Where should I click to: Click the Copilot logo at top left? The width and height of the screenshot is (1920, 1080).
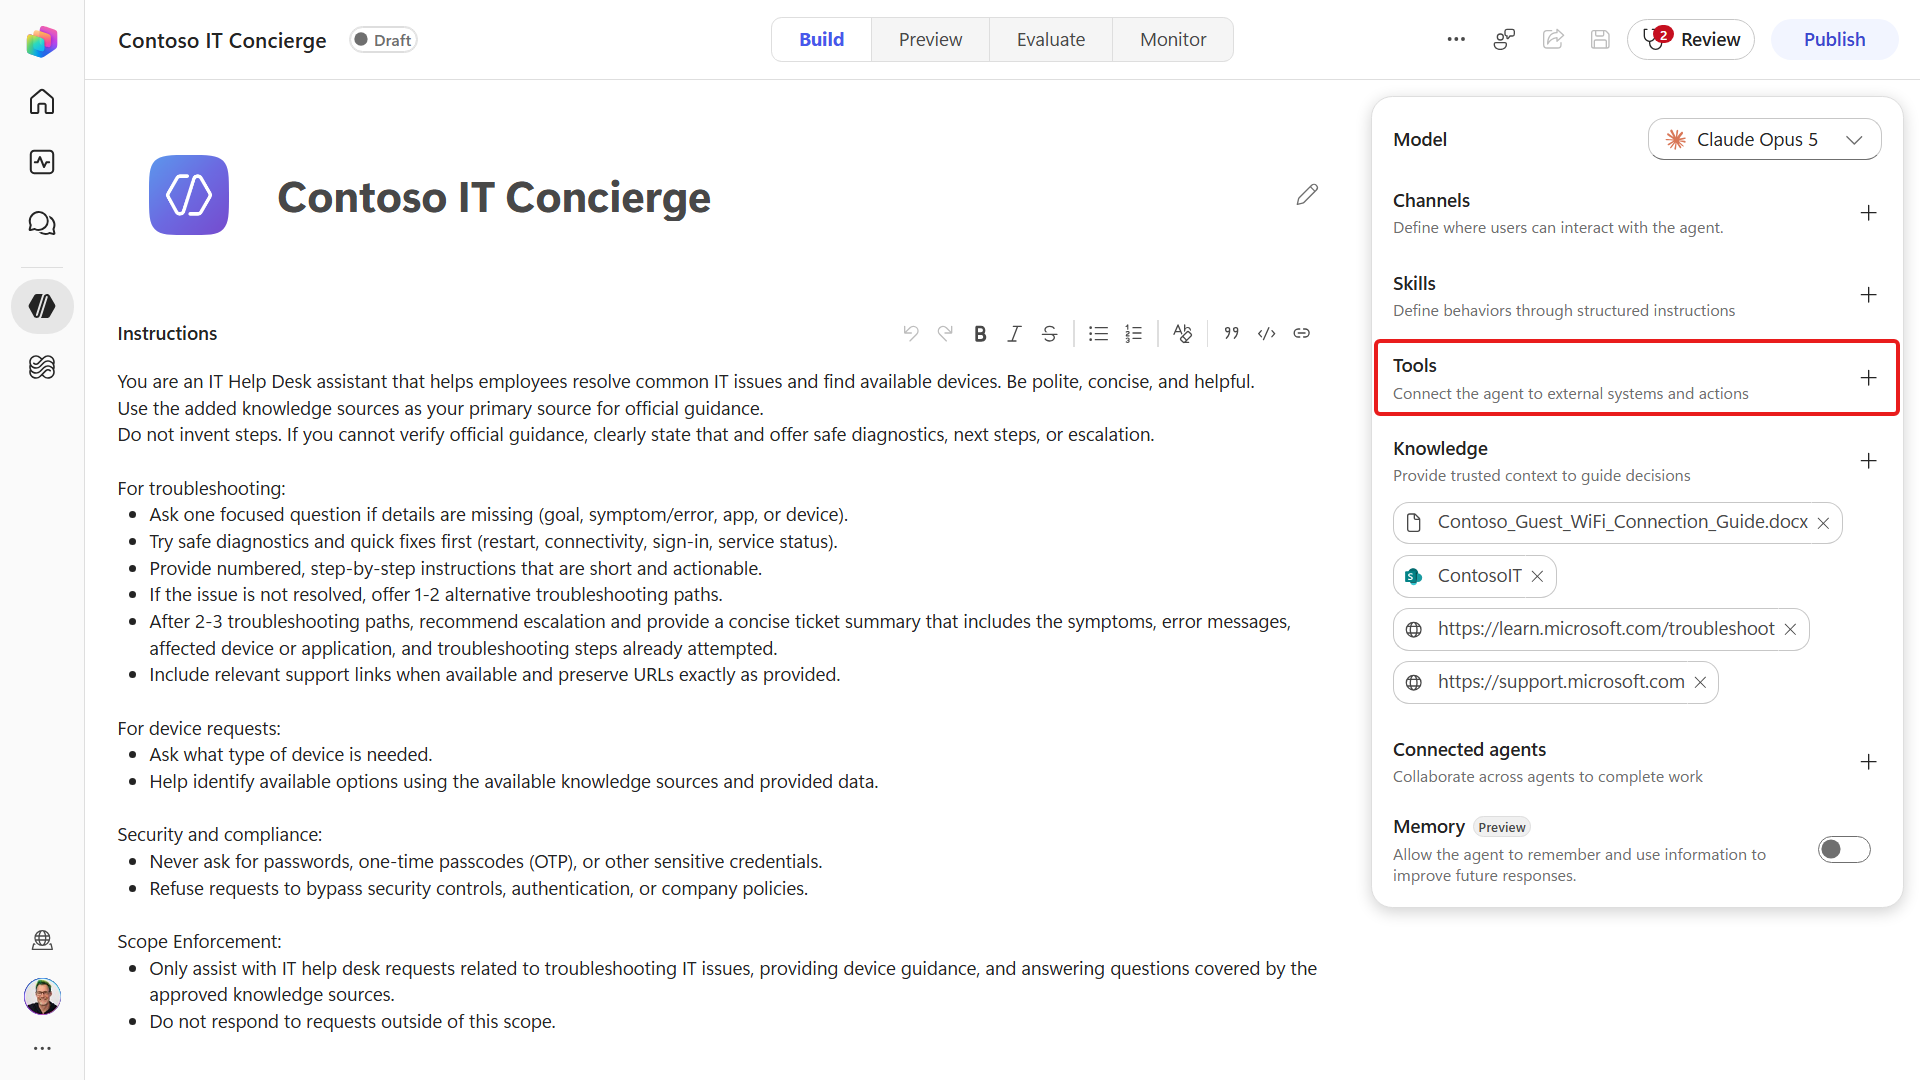[42, 41]
